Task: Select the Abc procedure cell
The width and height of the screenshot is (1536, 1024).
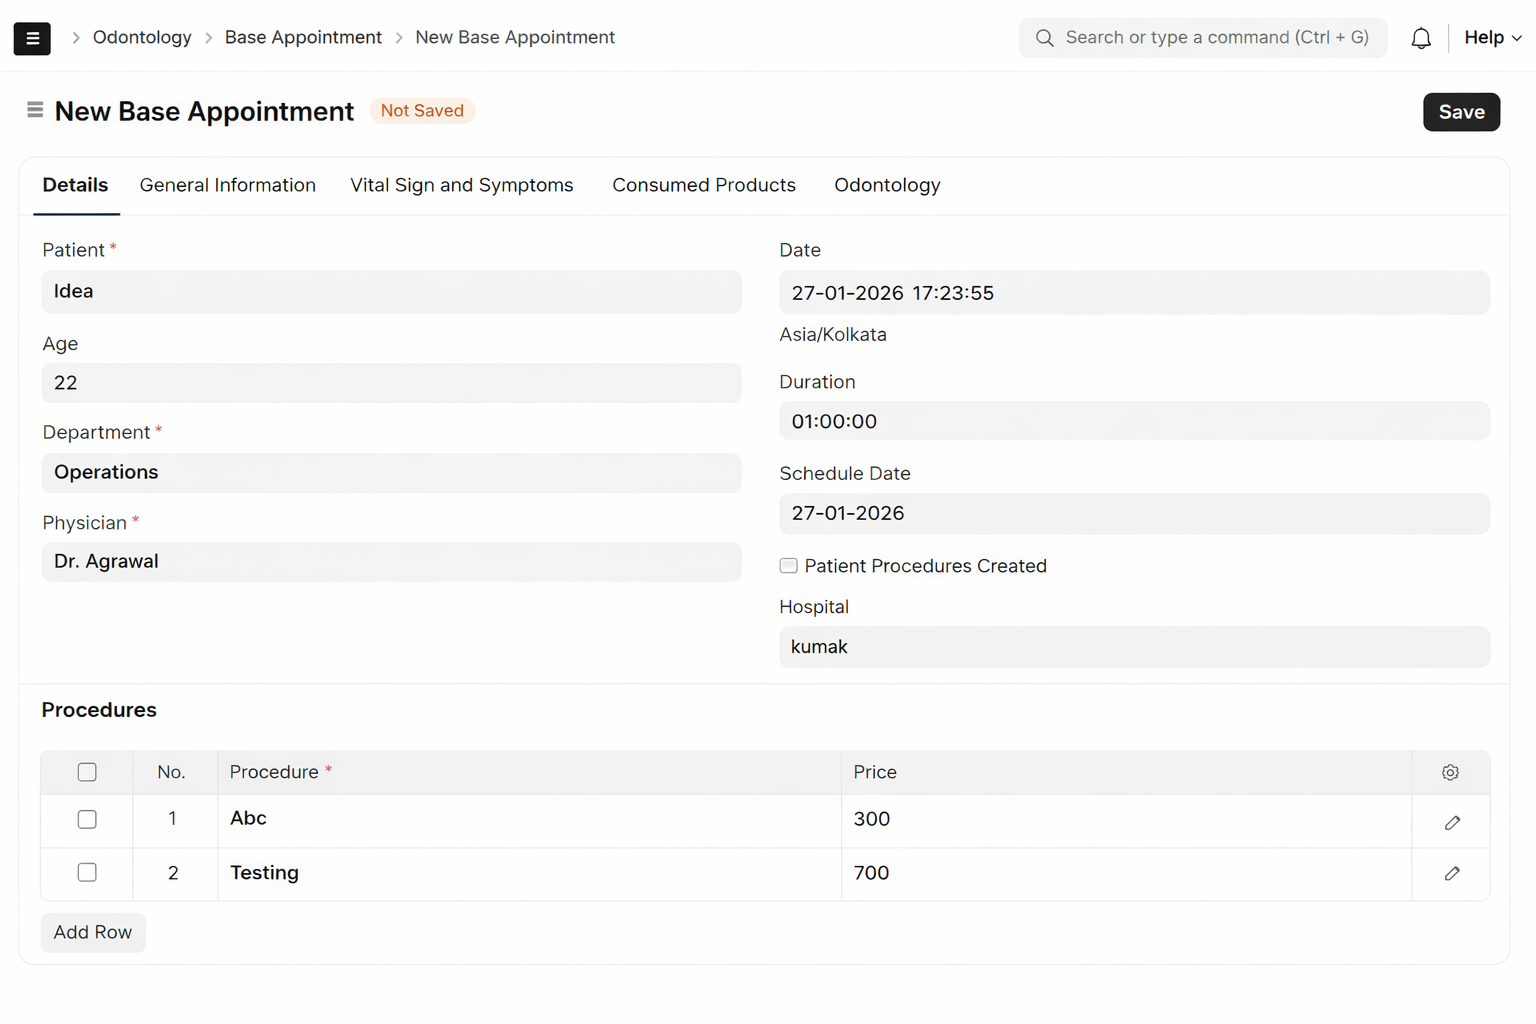Action: pos(529,820)
